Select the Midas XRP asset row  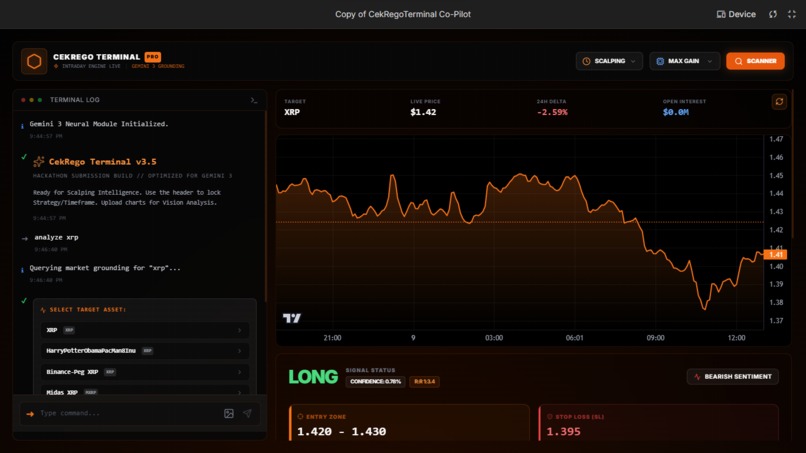[144, 391]
